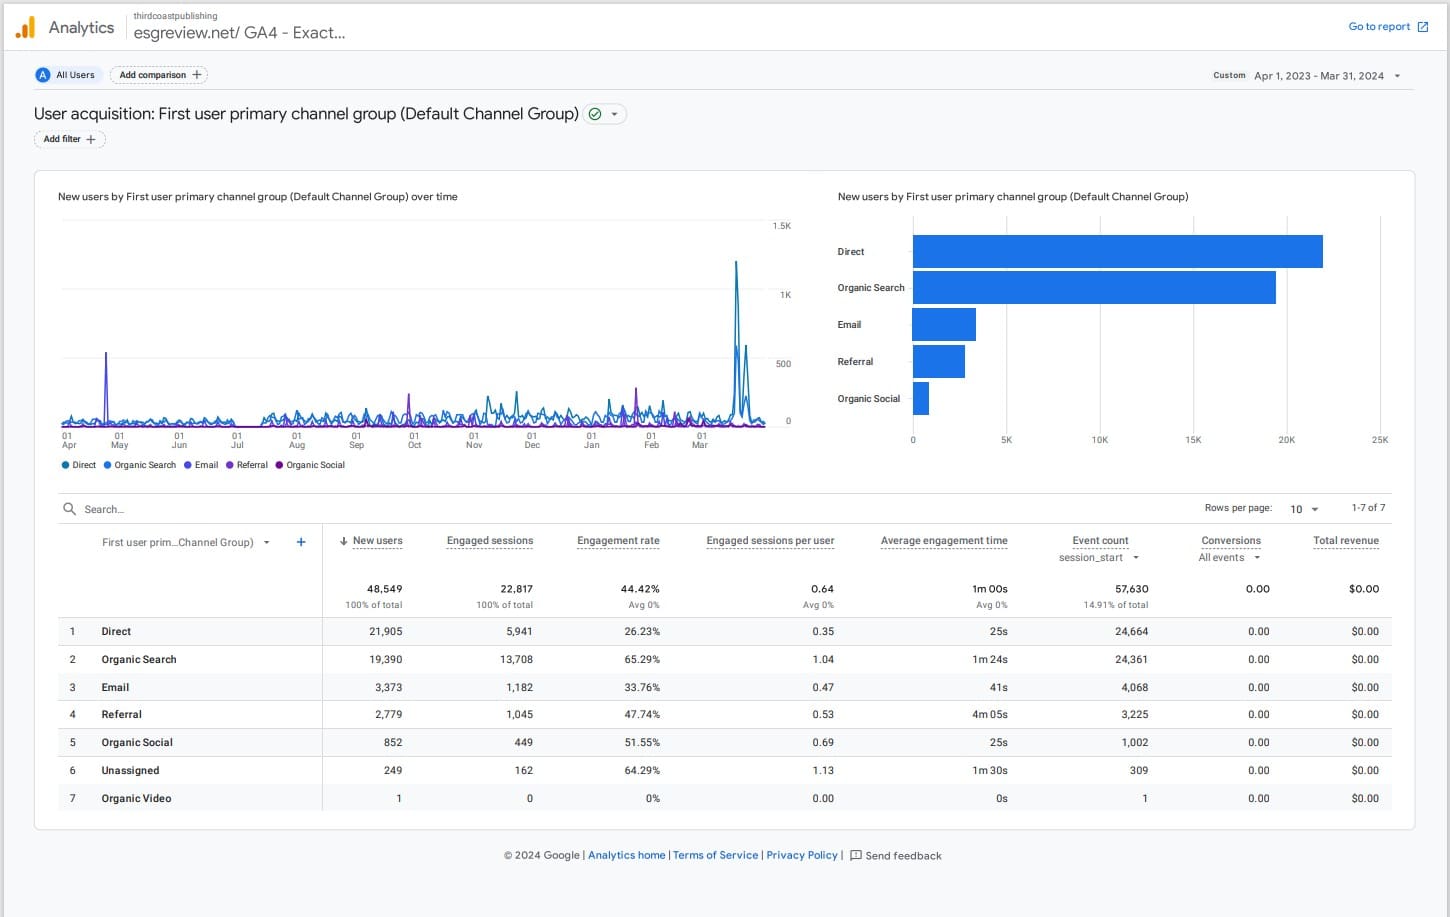Click the 48,549 total new users value
Image resolution: width=1450 pixels, height=917 pixels.
tap(385, 589)
